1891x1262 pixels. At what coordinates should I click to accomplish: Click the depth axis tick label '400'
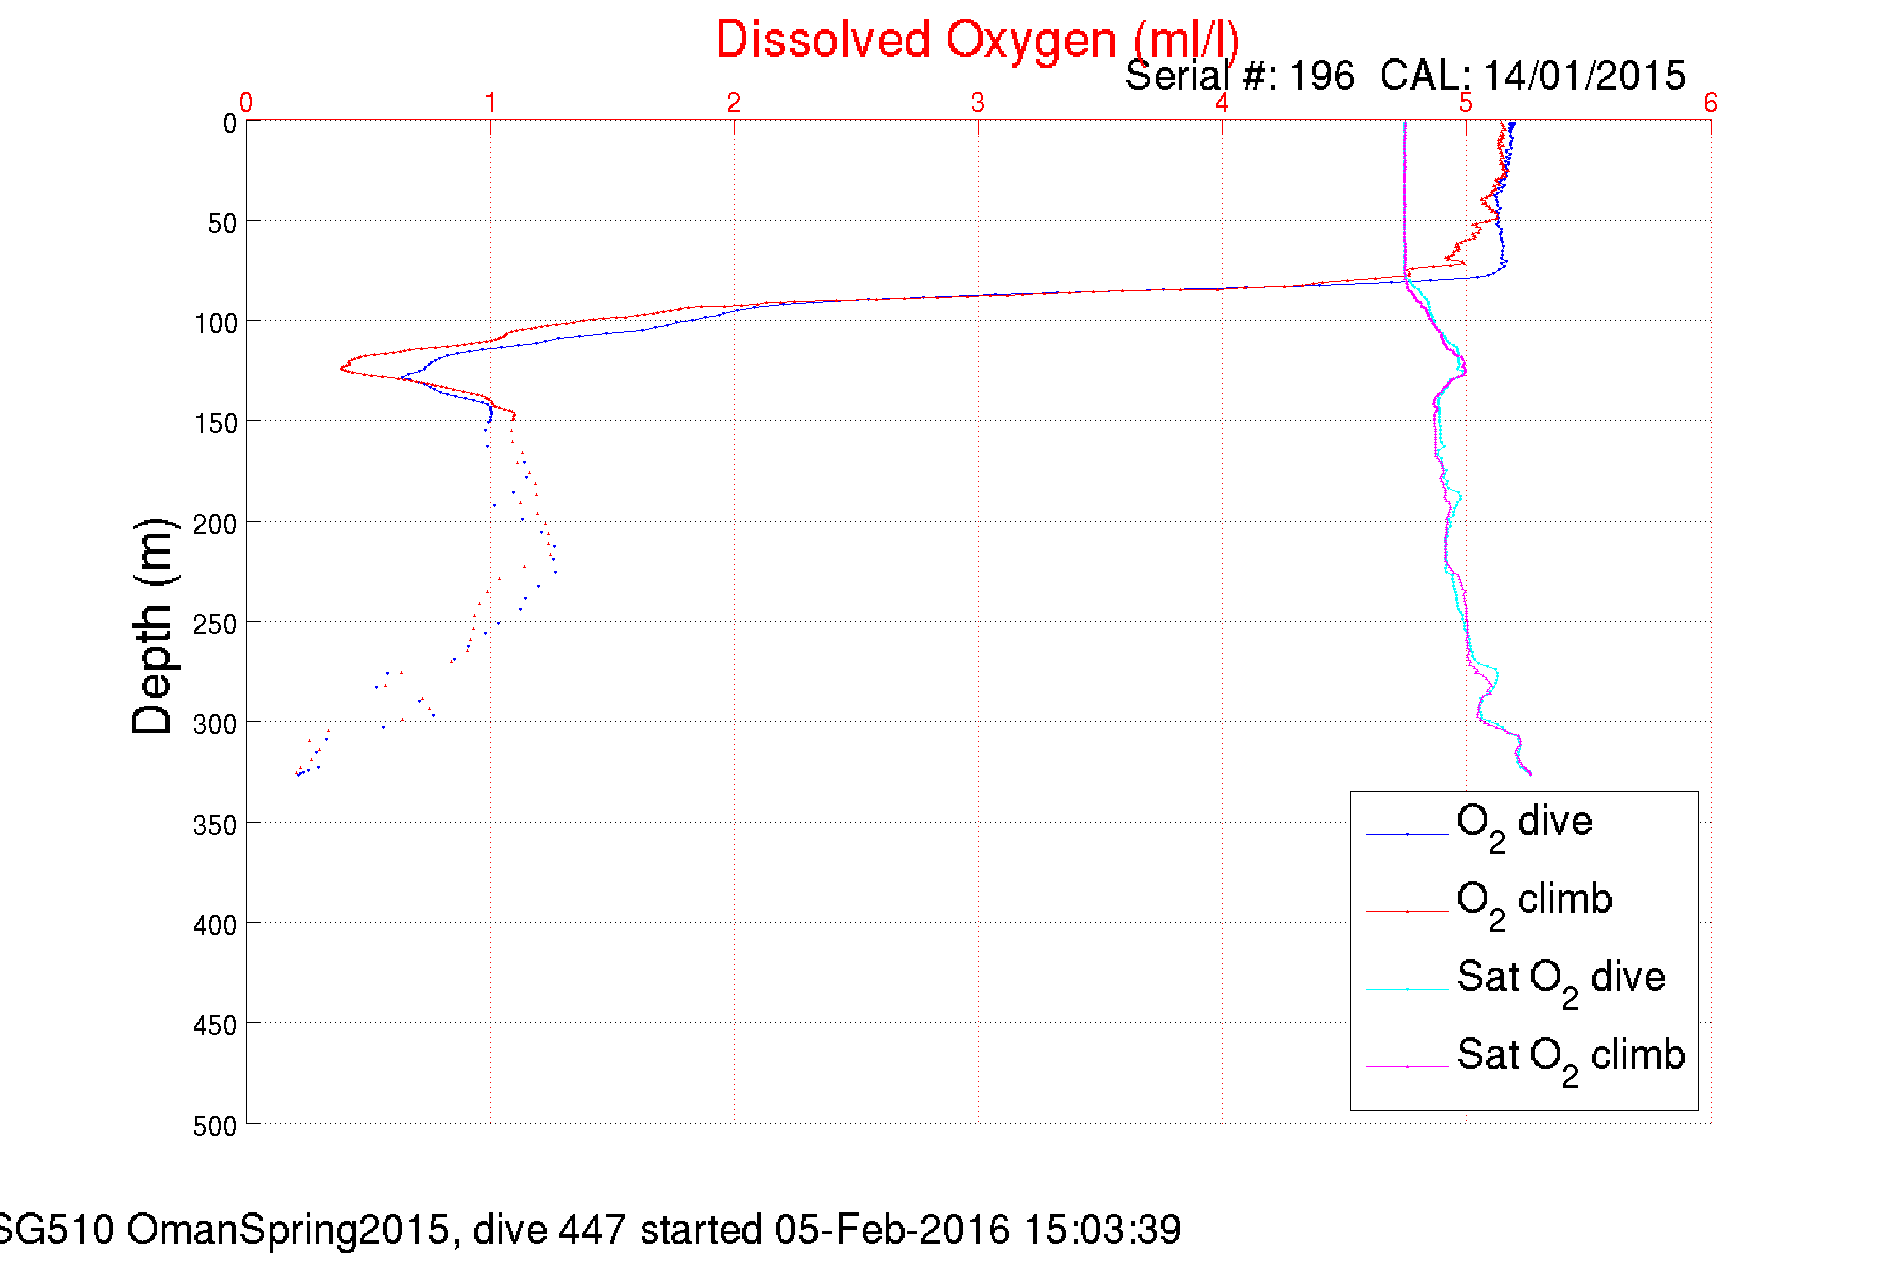click(x=215, y=925)
